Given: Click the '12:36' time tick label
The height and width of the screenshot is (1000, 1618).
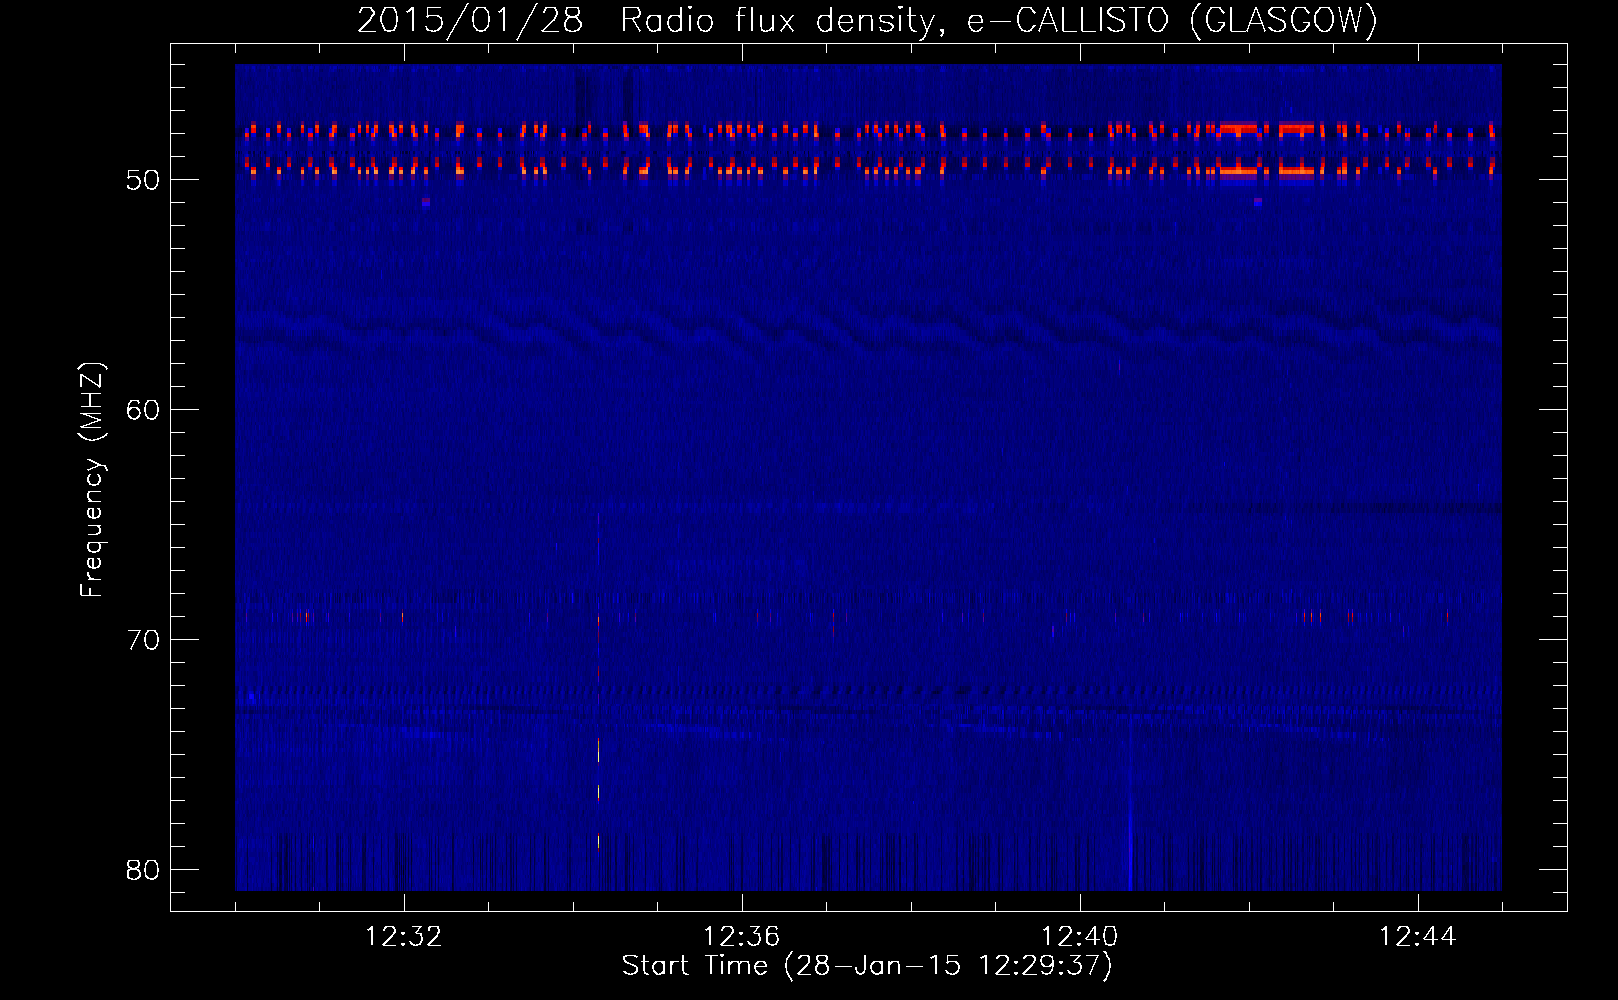Looking at the screenshot, I should [742, 937].
